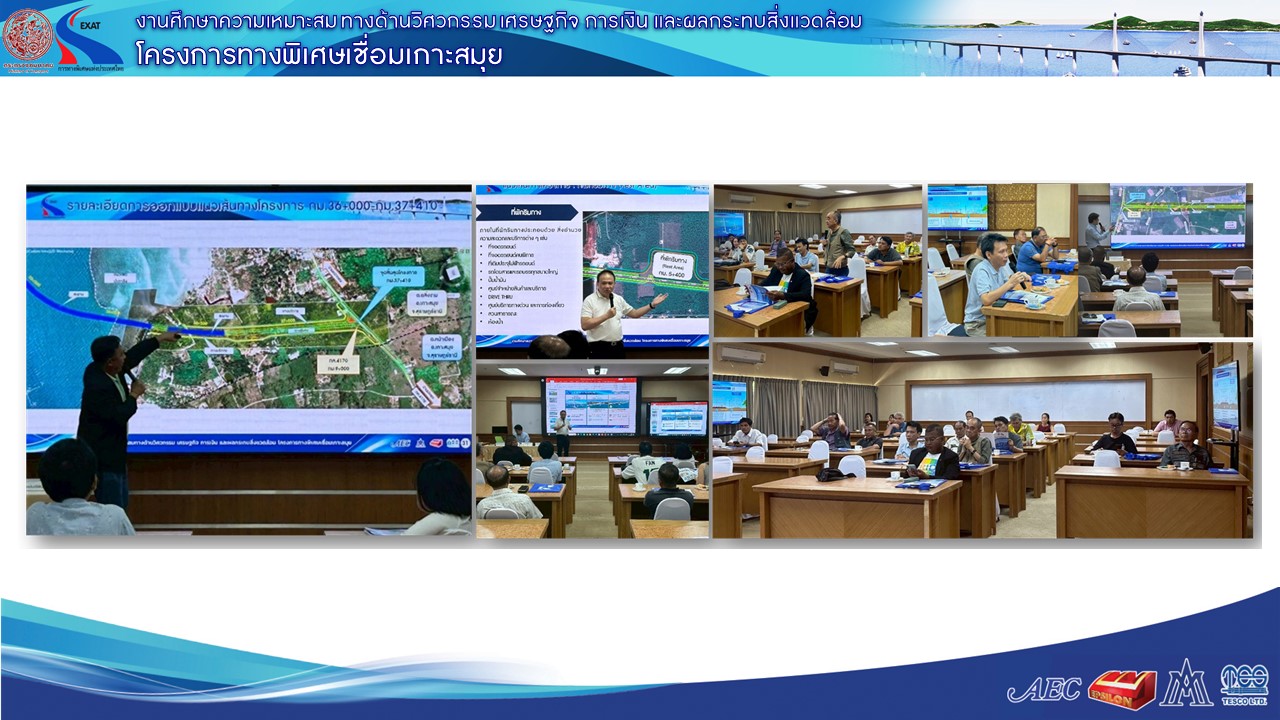The height and width of the screenshot is (720, 1280).
Task: Select the header subtitle line beginning งานศึกษาความเหมาะสม
Action: (x=498, y=21)
